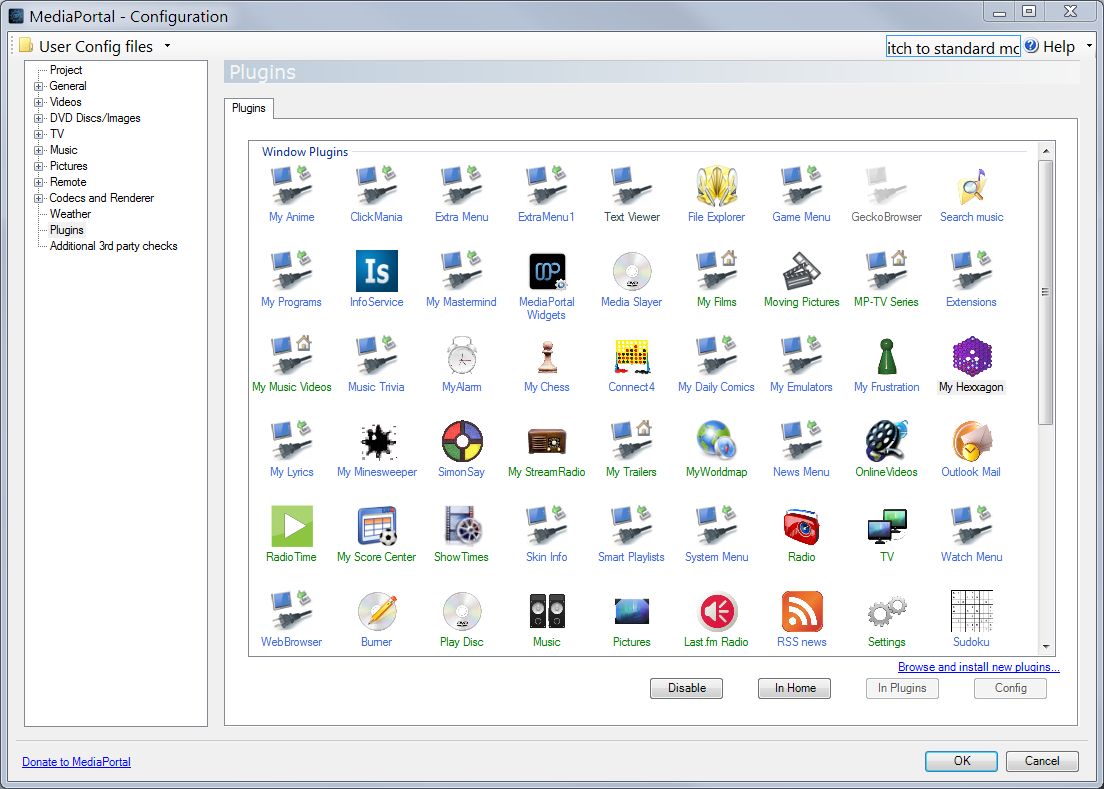The image size is (1104, 789).
Task: Expand the DVD Discs/Images tree node
Action: [39, 118]
